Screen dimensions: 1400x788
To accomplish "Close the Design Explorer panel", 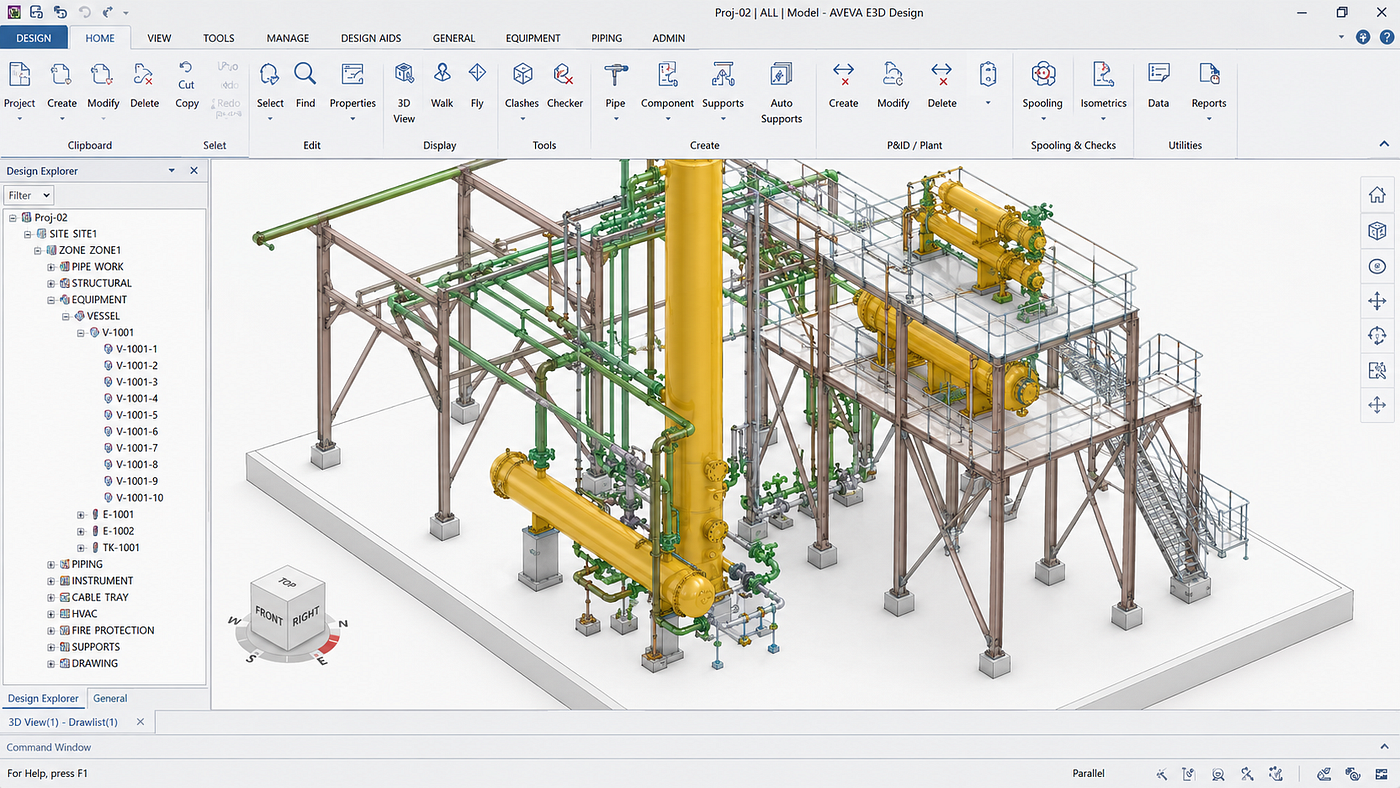I will tap(194, 171).
